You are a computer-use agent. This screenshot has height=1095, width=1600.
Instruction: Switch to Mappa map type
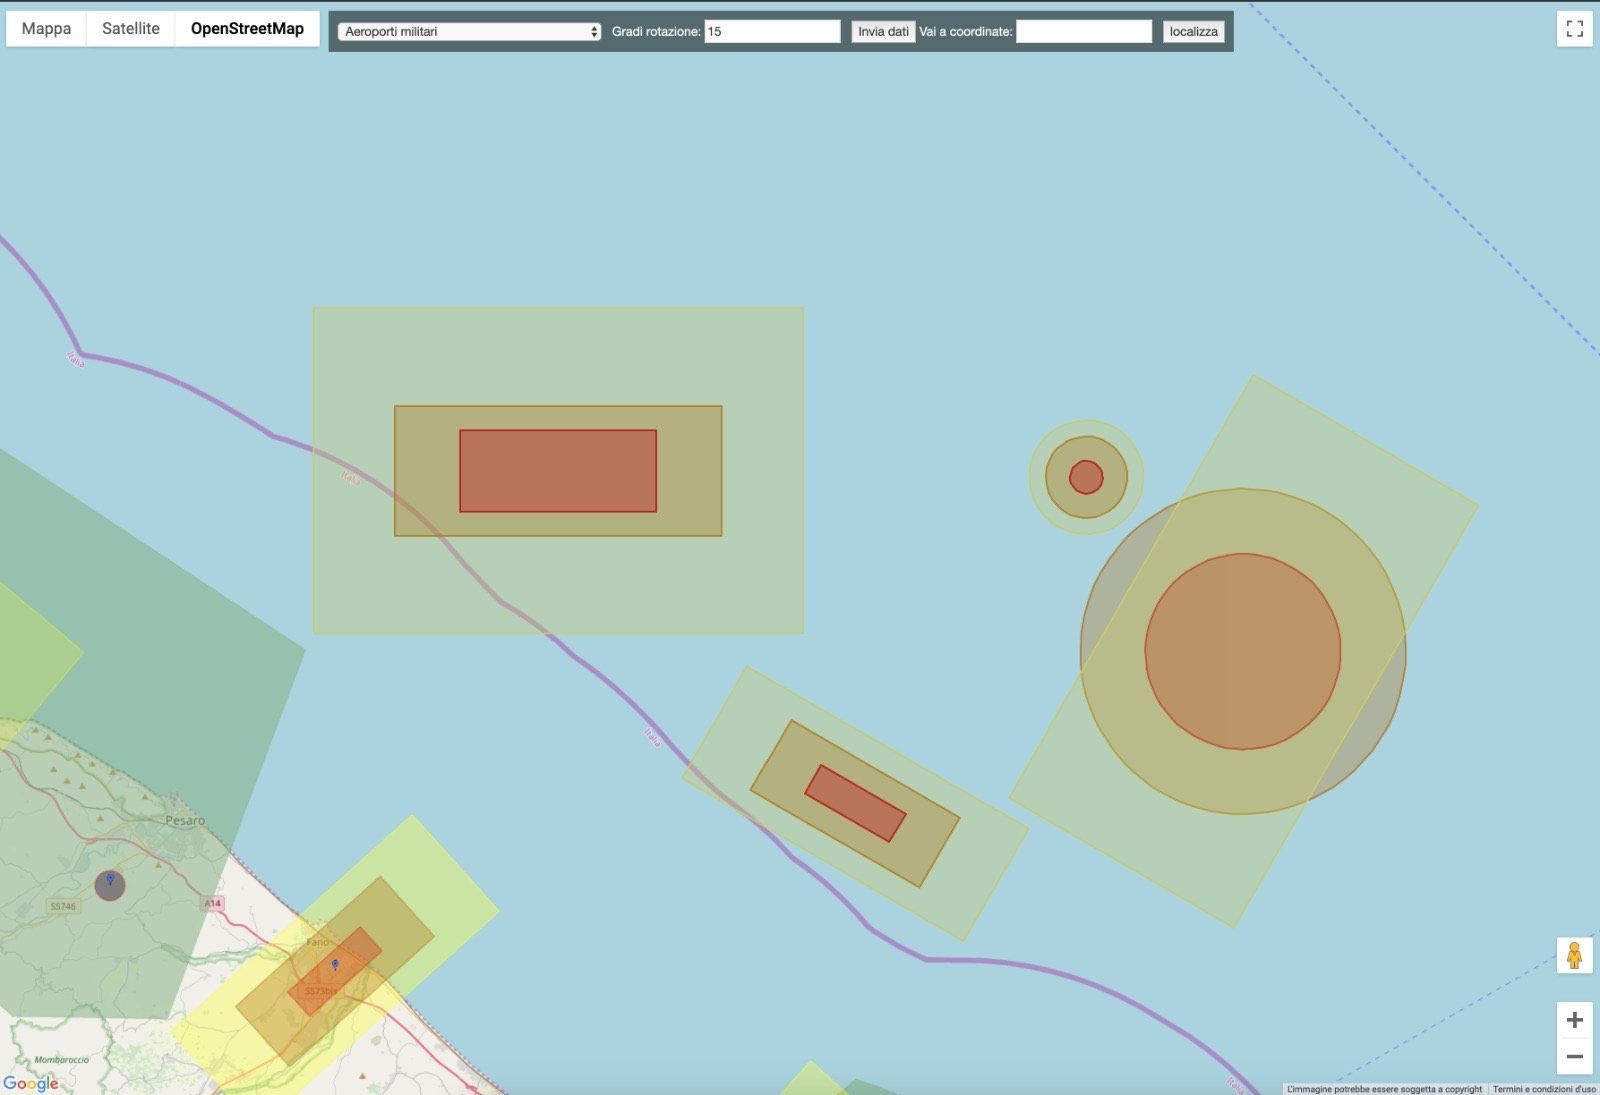click(46, 29)
